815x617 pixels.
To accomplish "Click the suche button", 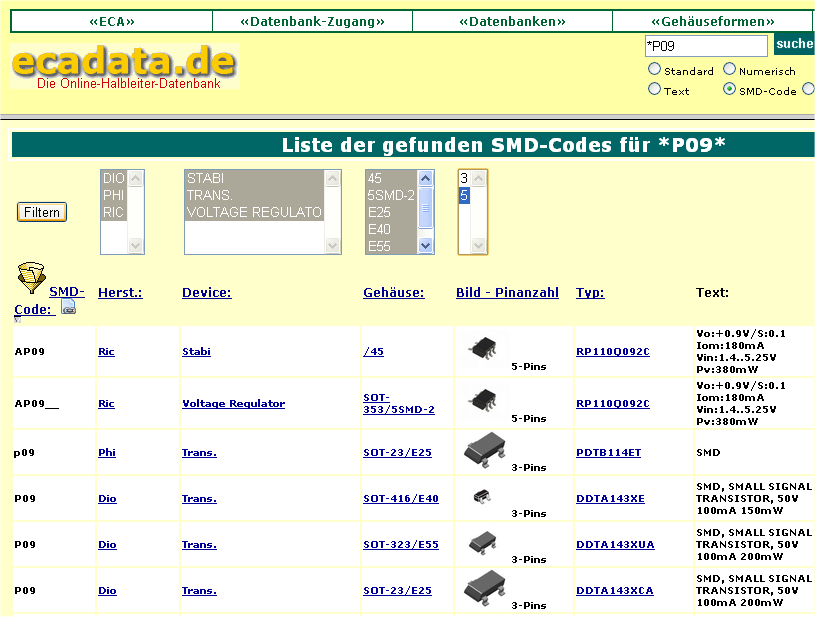I will pyautogui.click(x=794, y=44).
